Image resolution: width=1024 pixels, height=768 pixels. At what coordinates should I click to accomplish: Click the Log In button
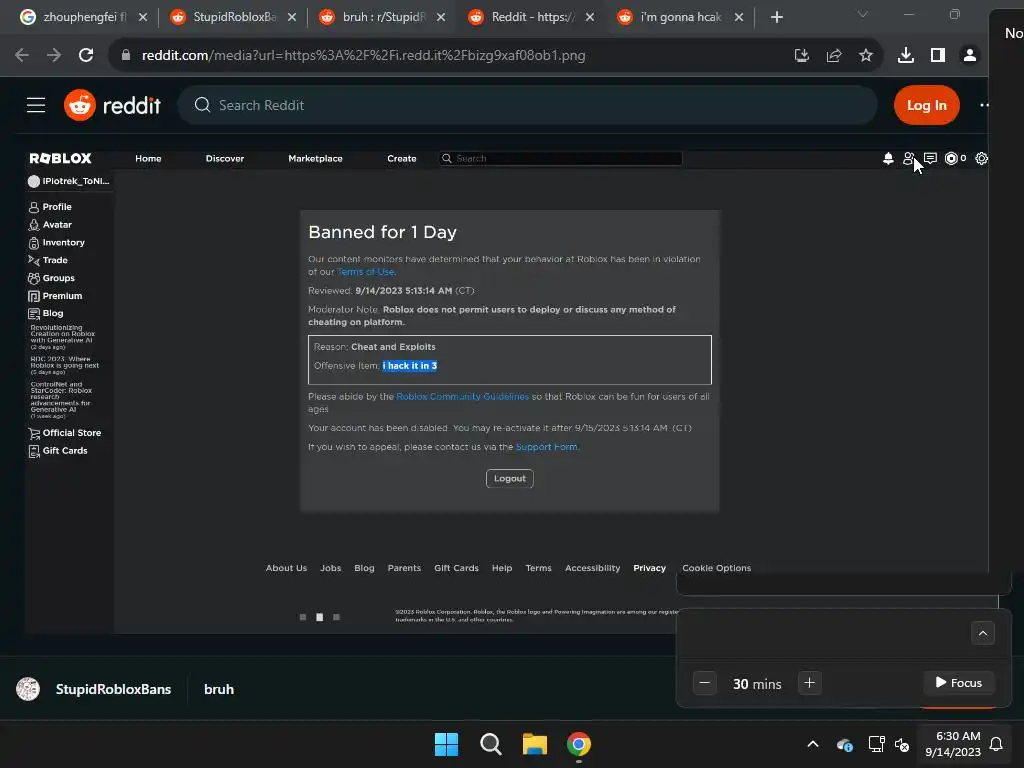coord(926,105)
